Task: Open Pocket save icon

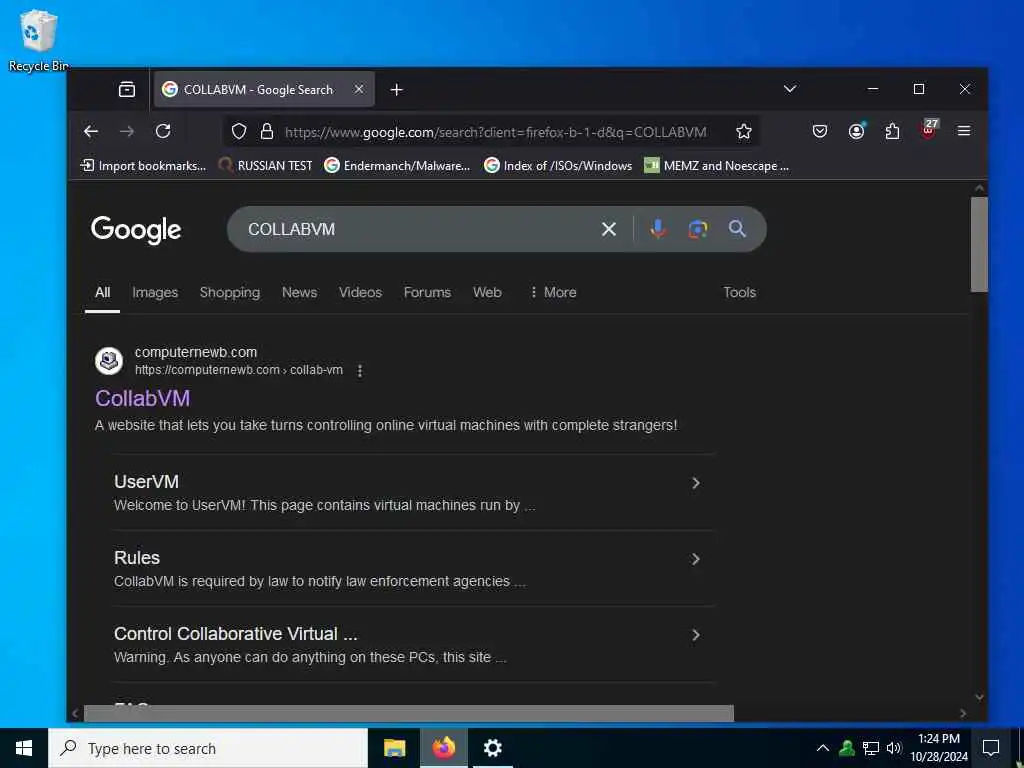Action: (x=820, y=131)
